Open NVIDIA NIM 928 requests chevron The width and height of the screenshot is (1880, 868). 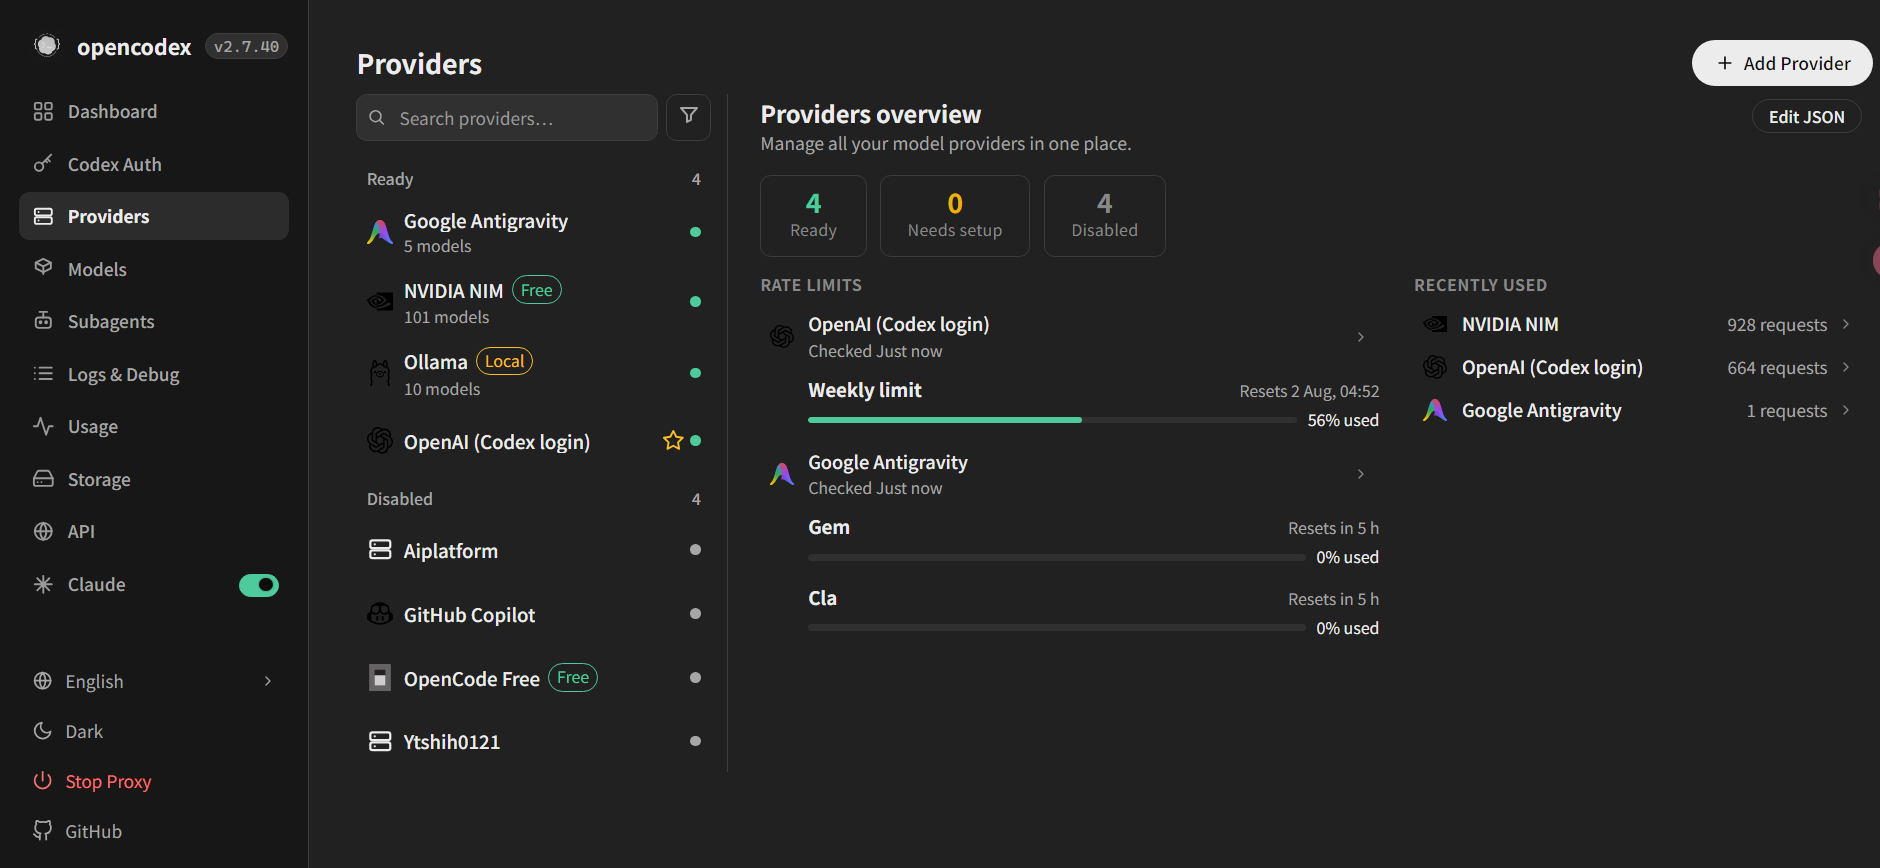[x=1846, y=324]
